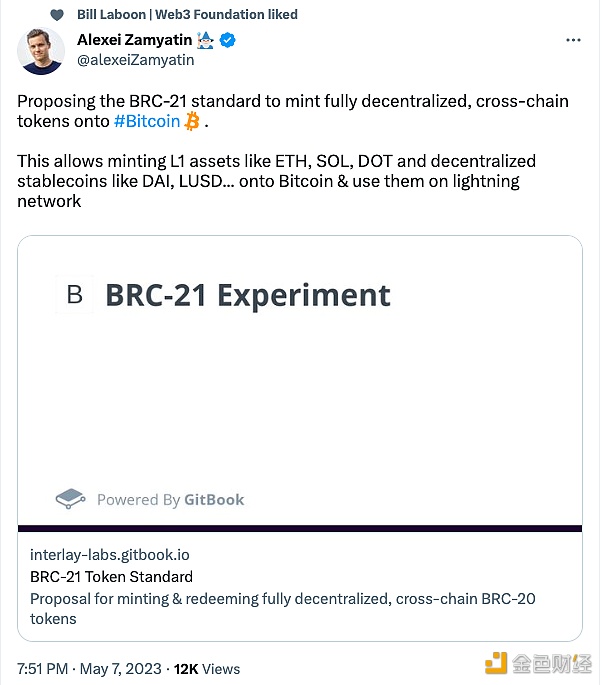Open the BRC-21 Token Standard title link
Screen dimensions: 603x685
111,577
